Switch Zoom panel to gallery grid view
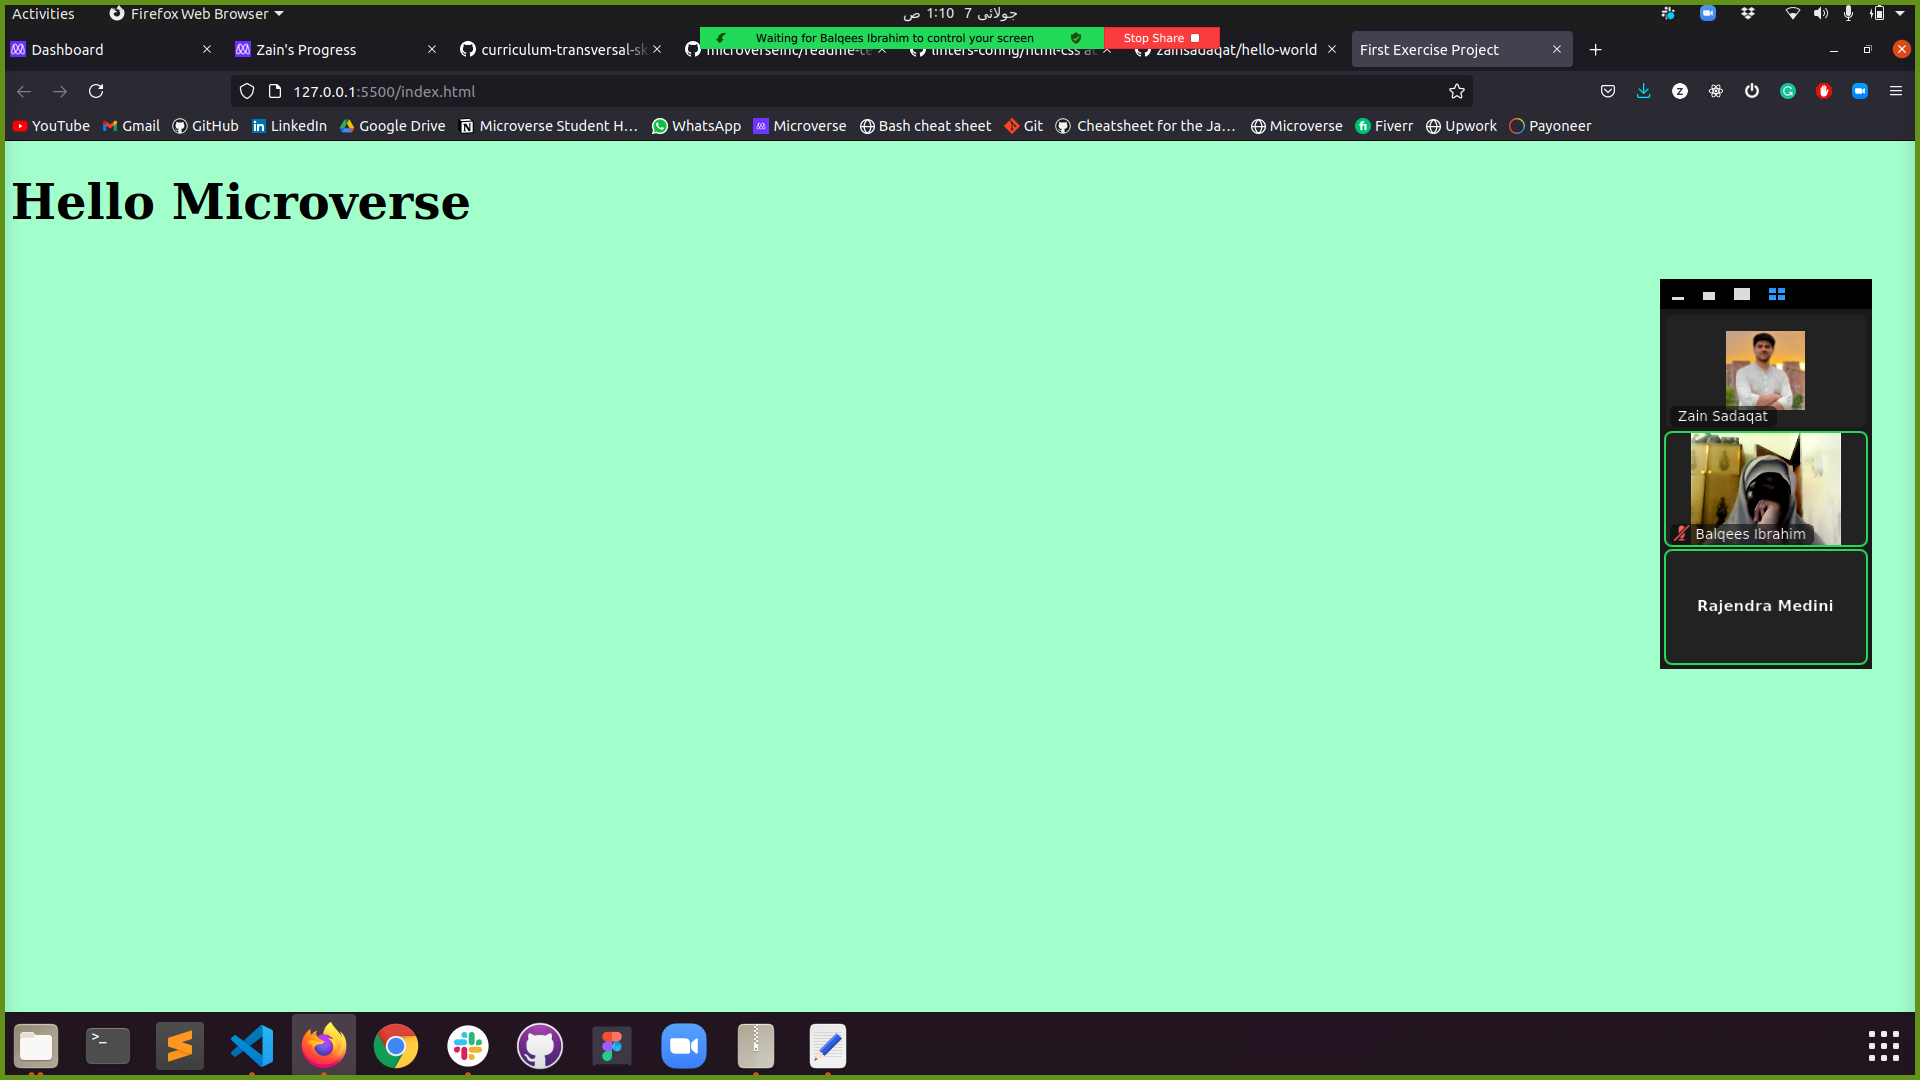The height and width of the screenshot is (1080, 1920). tap(1776, 294)
